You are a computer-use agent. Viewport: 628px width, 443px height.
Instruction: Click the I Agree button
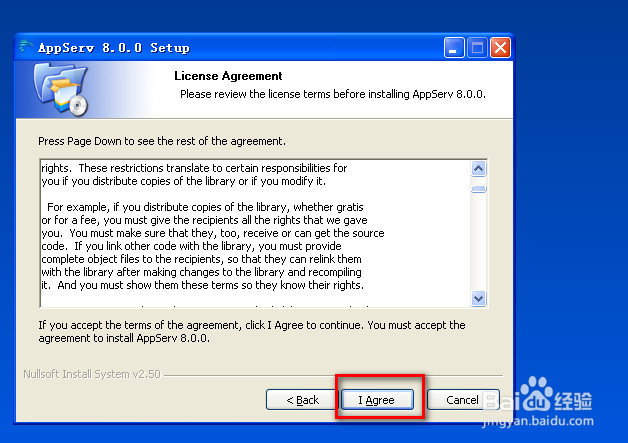(377, 400)
